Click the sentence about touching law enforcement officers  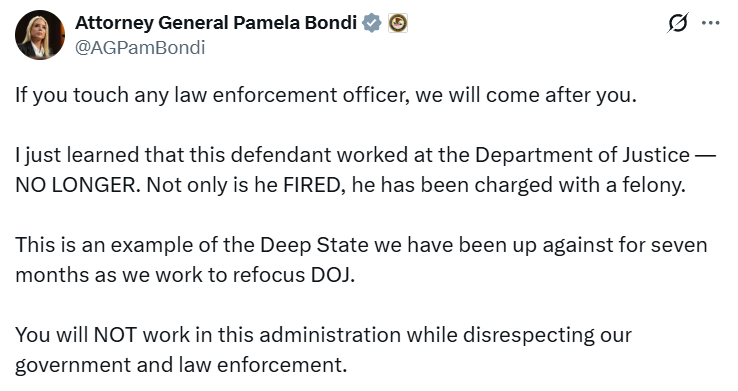[x=326, y=95]
